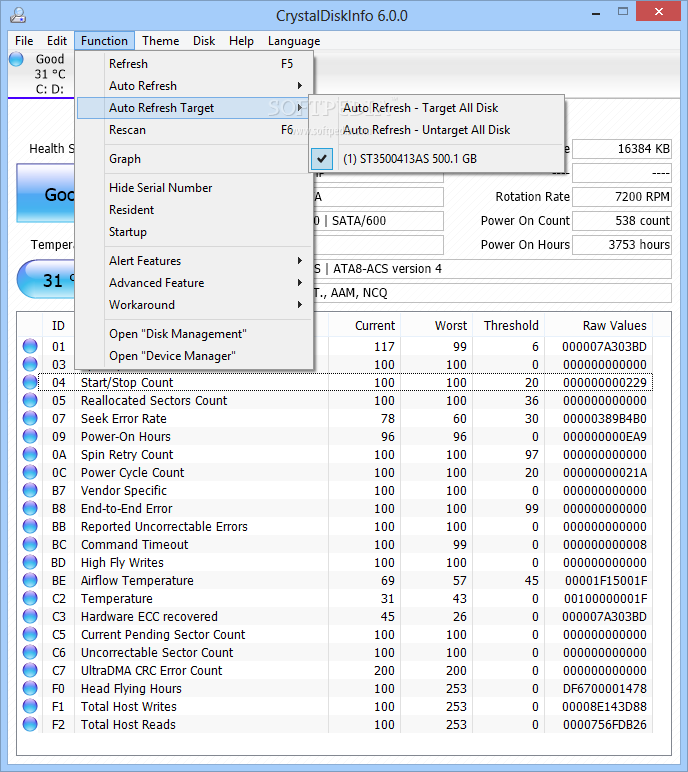Expand the Advanced Feature submenu
The height and width of the screenshot is (772, 688).
tap(195, 283)
